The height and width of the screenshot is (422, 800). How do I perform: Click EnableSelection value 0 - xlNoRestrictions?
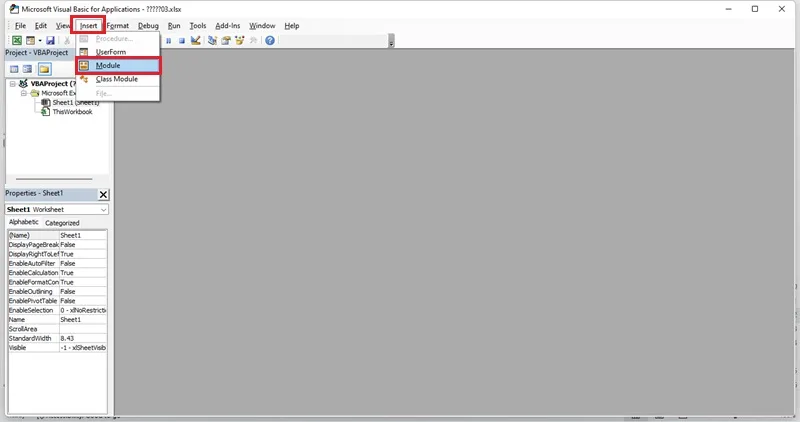click(x=83, y=310)
